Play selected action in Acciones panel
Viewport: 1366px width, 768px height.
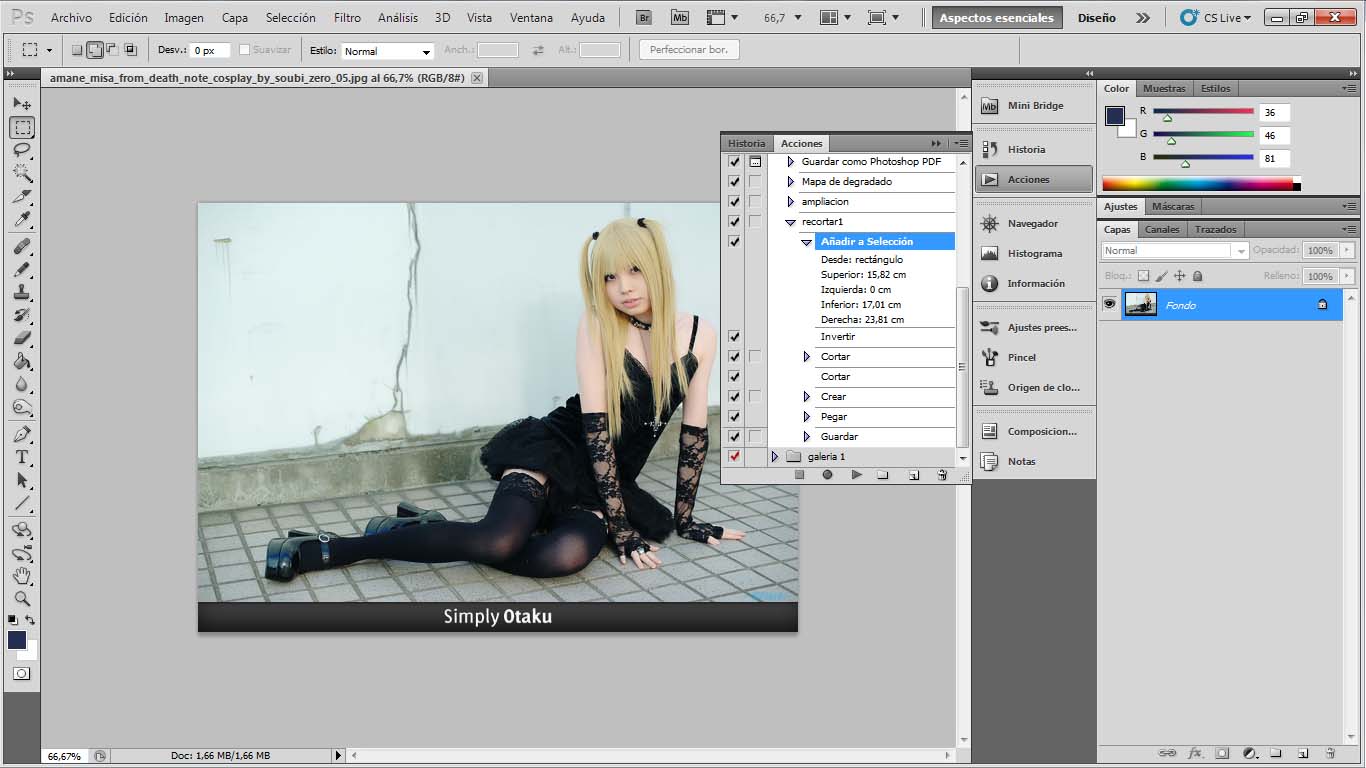[x=856, y=475]
